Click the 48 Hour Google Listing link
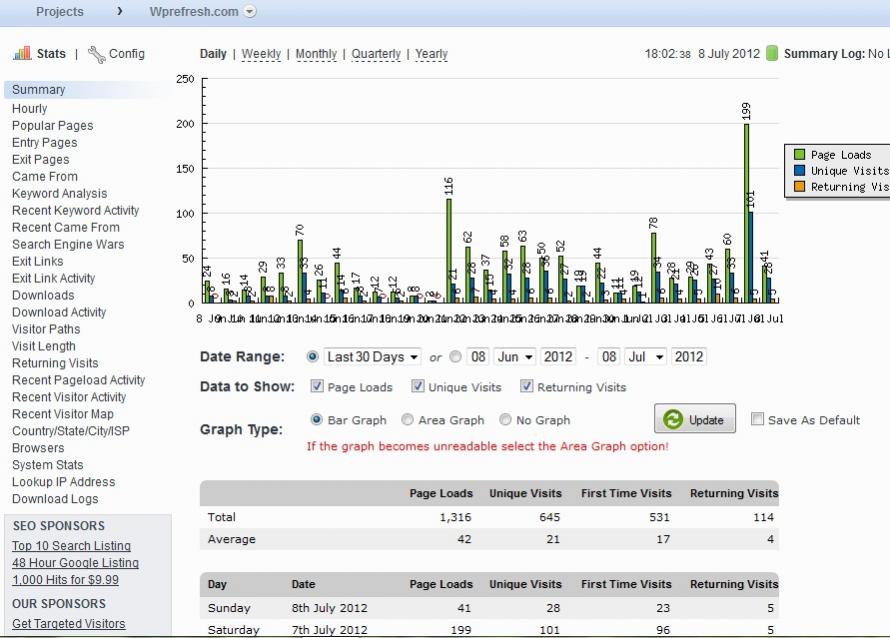Image resolution: width=890 pixels, height=638 pixels. tap(75, 563)
